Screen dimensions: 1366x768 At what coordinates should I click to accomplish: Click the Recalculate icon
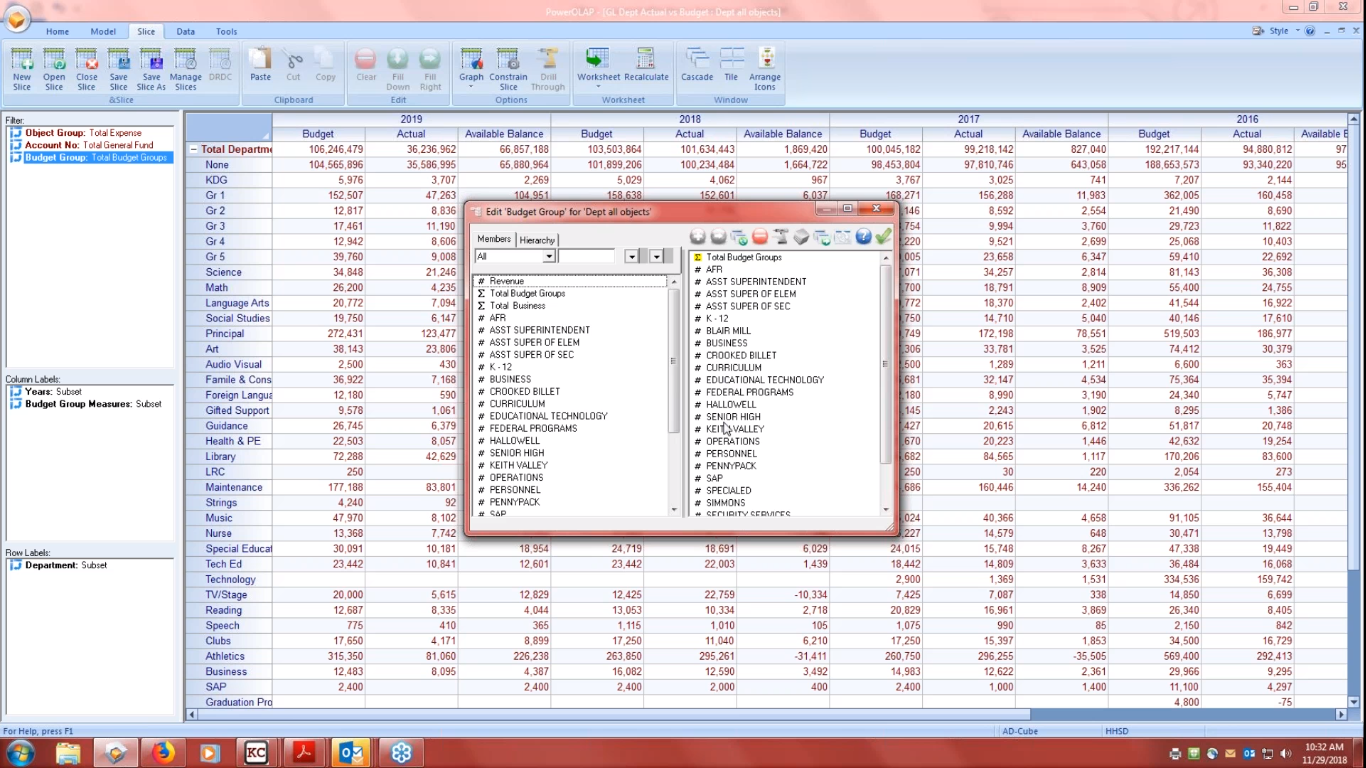pos(646,65)
